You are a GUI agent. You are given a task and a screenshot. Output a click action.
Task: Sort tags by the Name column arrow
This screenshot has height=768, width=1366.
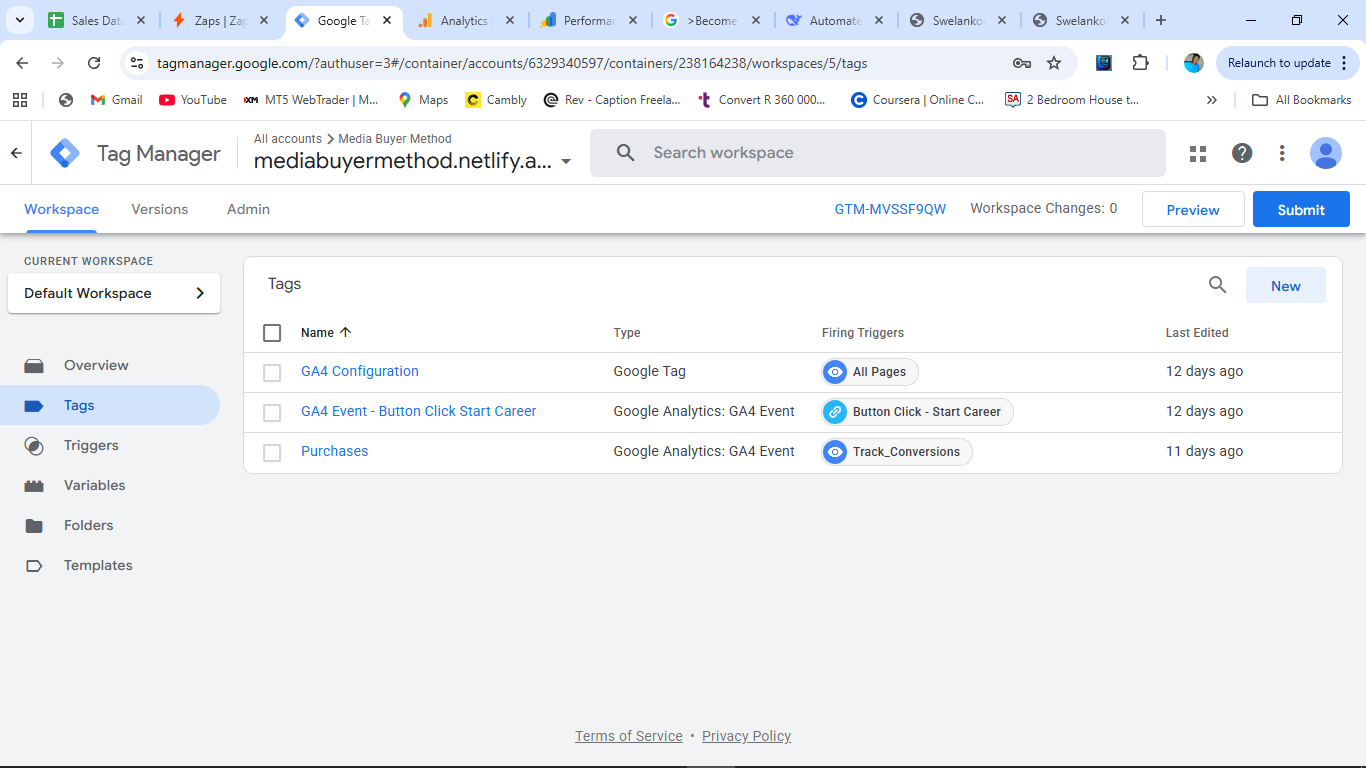(x=346, y=332)
